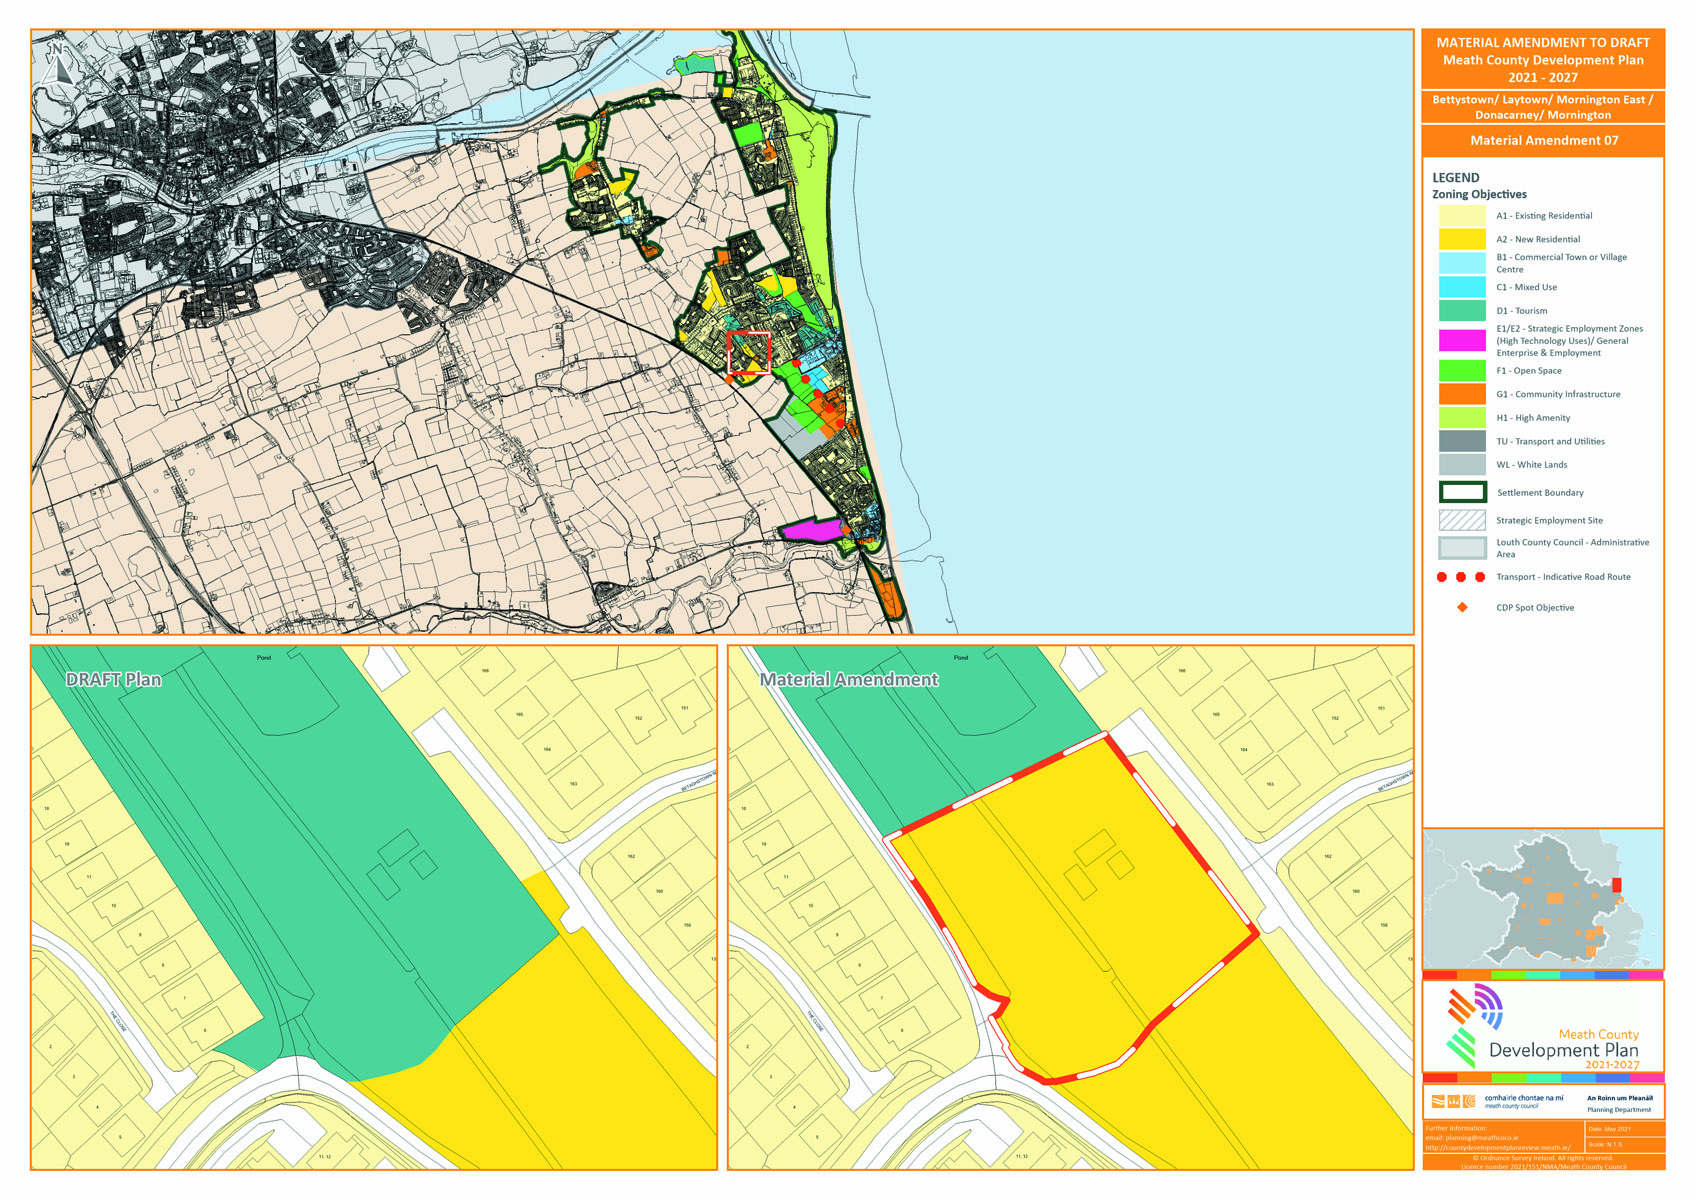Click the hatched Strategic Employment Site symbol
The height and width of the screenshot is (1200, 1696).
tap(1462, 520)
